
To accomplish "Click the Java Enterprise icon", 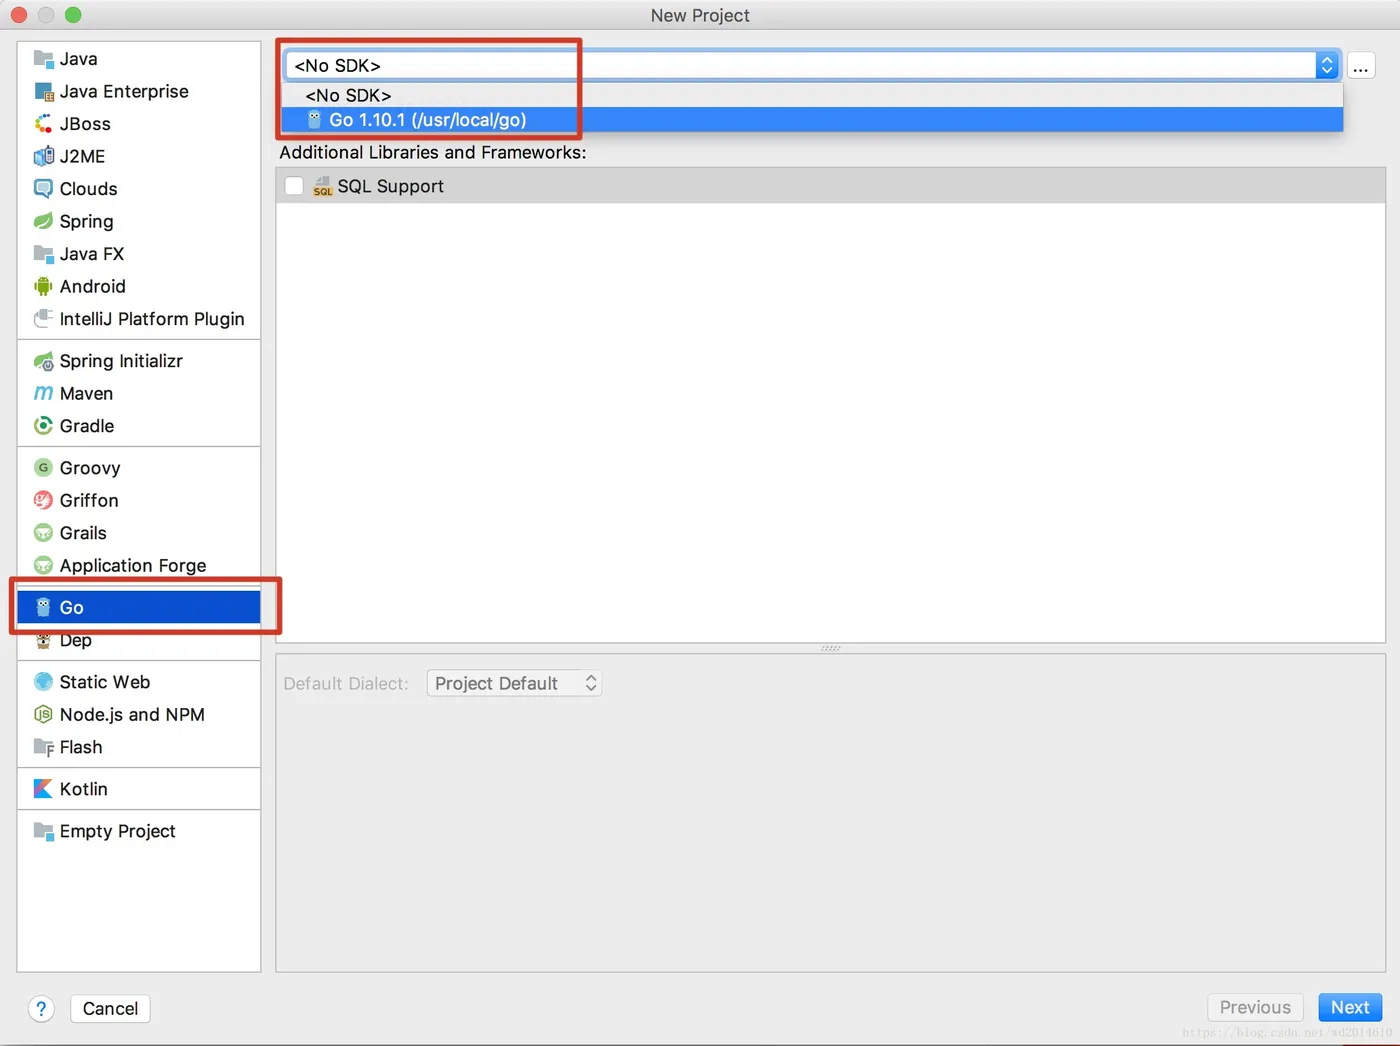I will [43, 92].
